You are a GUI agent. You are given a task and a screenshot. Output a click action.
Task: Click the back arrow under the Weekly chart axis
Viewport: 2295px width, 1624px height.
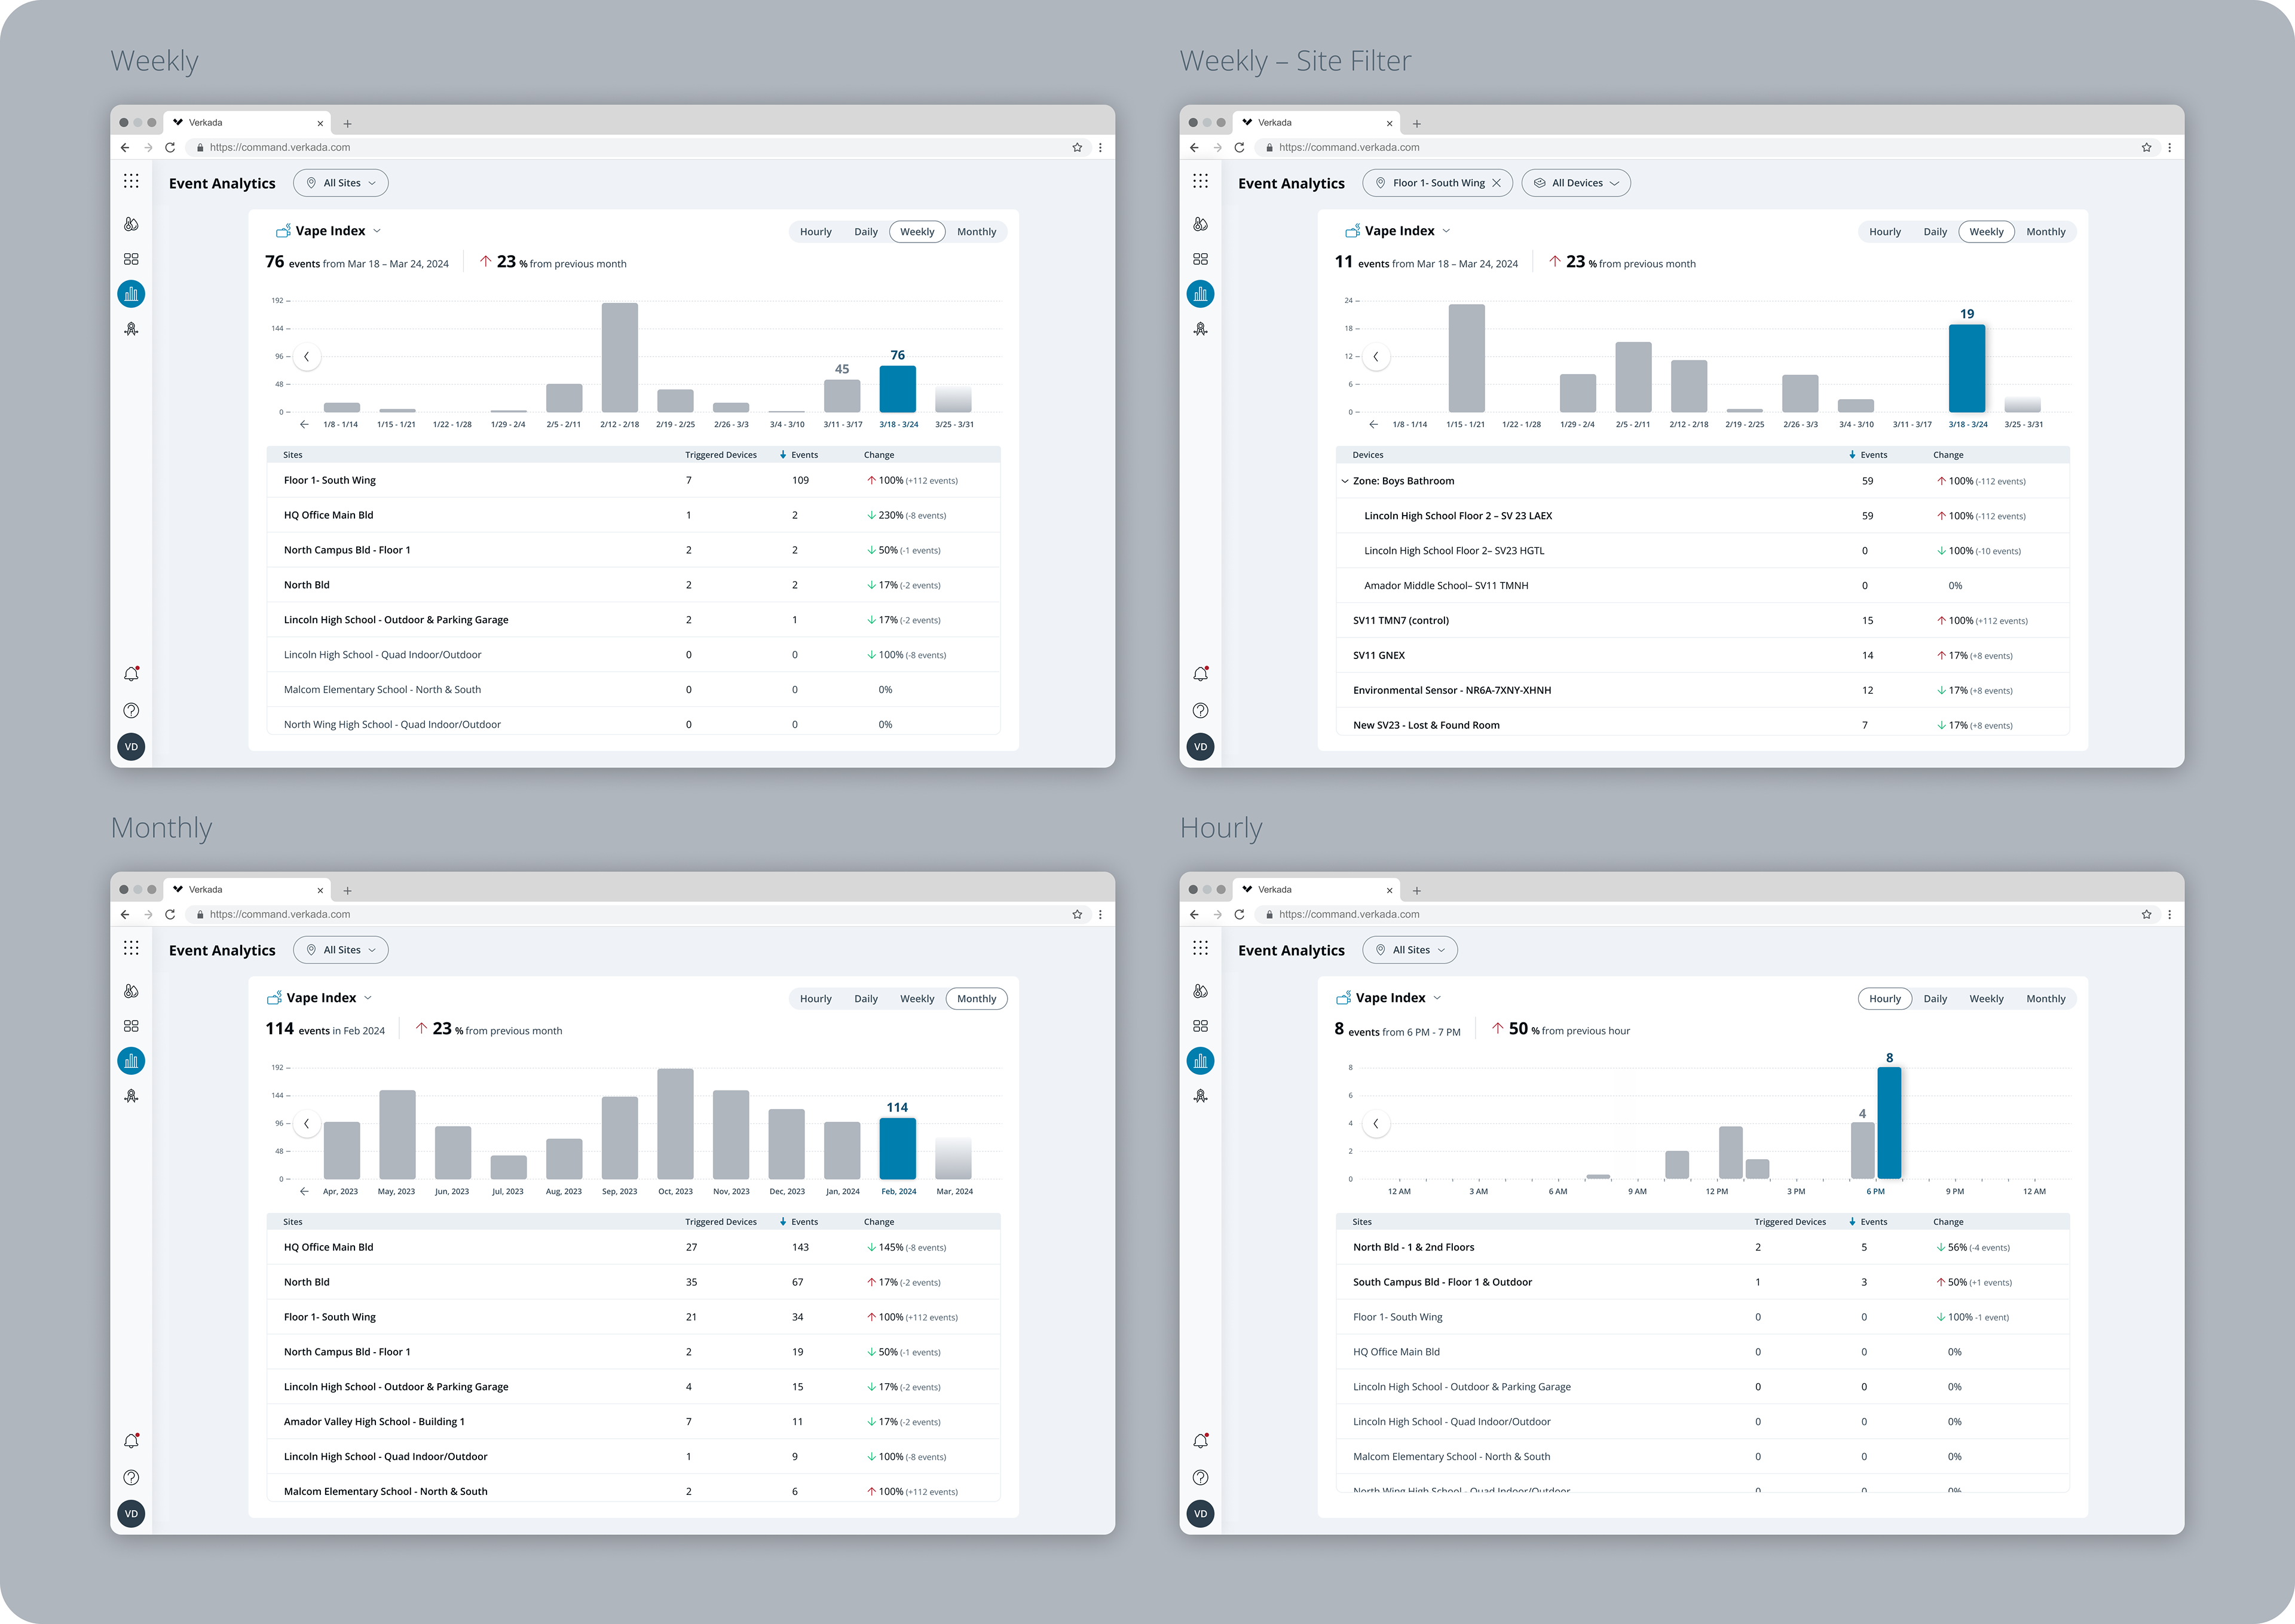pyautogui.click(x=304, y=424)
